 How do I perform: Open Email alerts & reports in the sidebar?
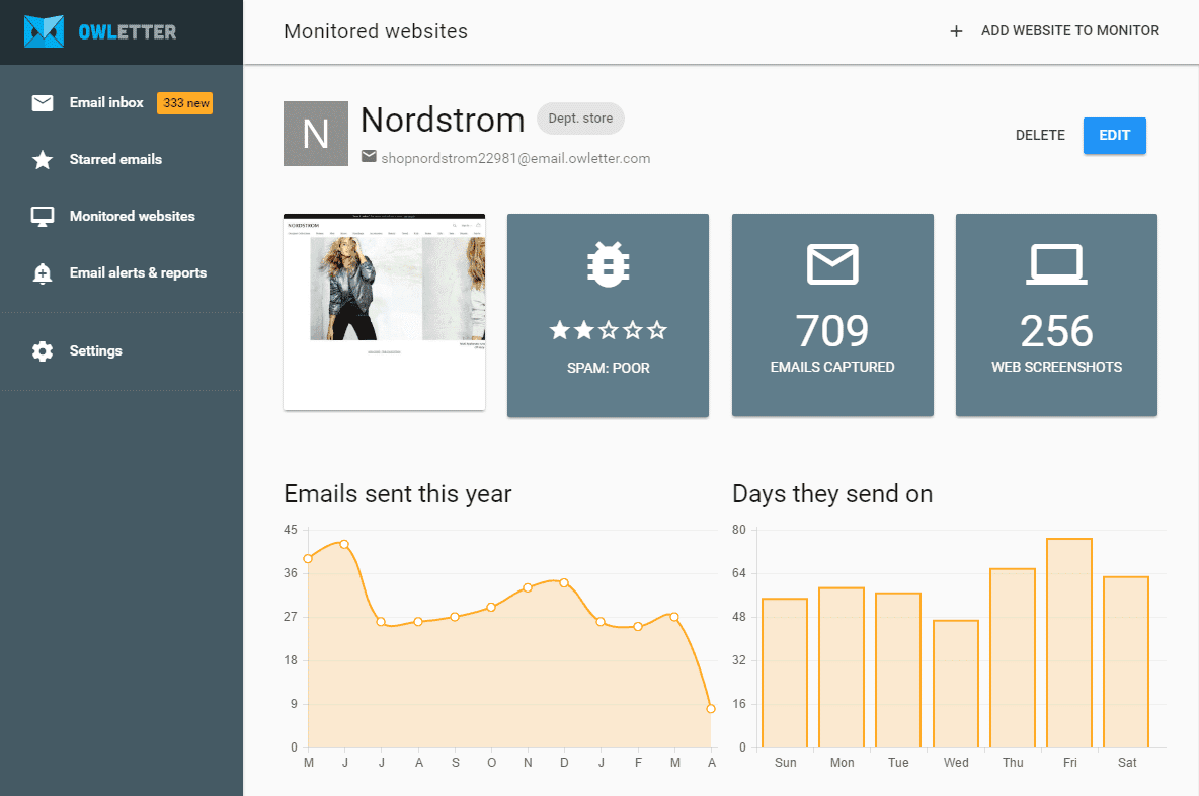pyautogui.click(x=136, y=272)
